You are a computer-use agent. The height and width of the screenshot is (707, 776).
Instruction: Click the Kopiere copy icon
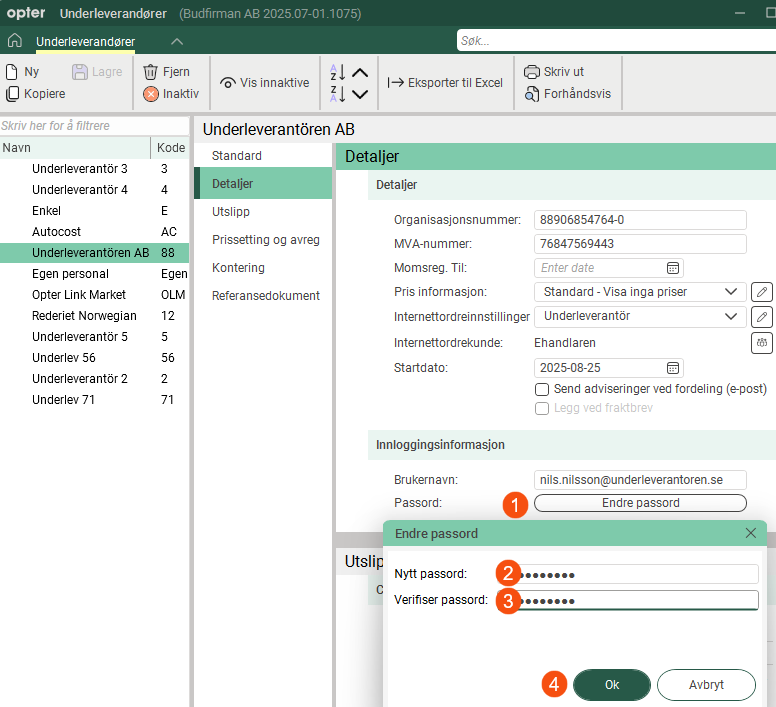[x=12, y=94]
